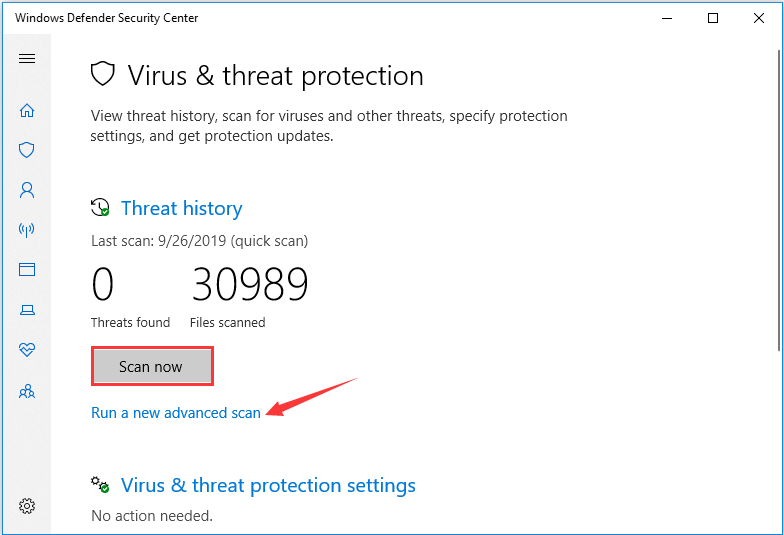This screenshot has width=784, height=535.
Task: Open Virus & threat protection settings link
Action: pos(268,486)
